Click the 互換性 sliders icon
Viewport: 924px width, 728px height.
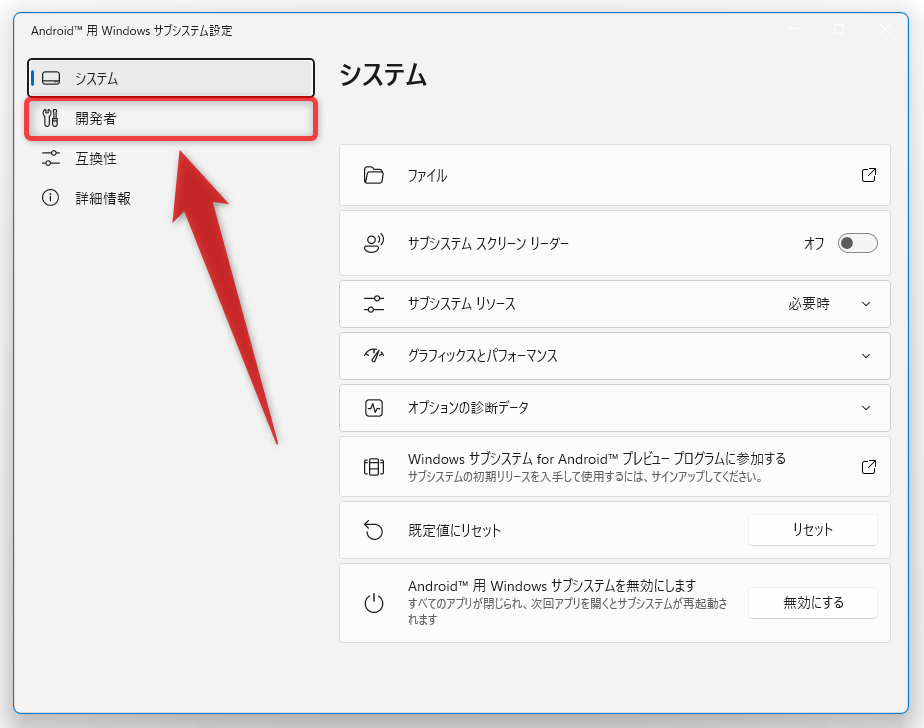[x=51, y=159]
